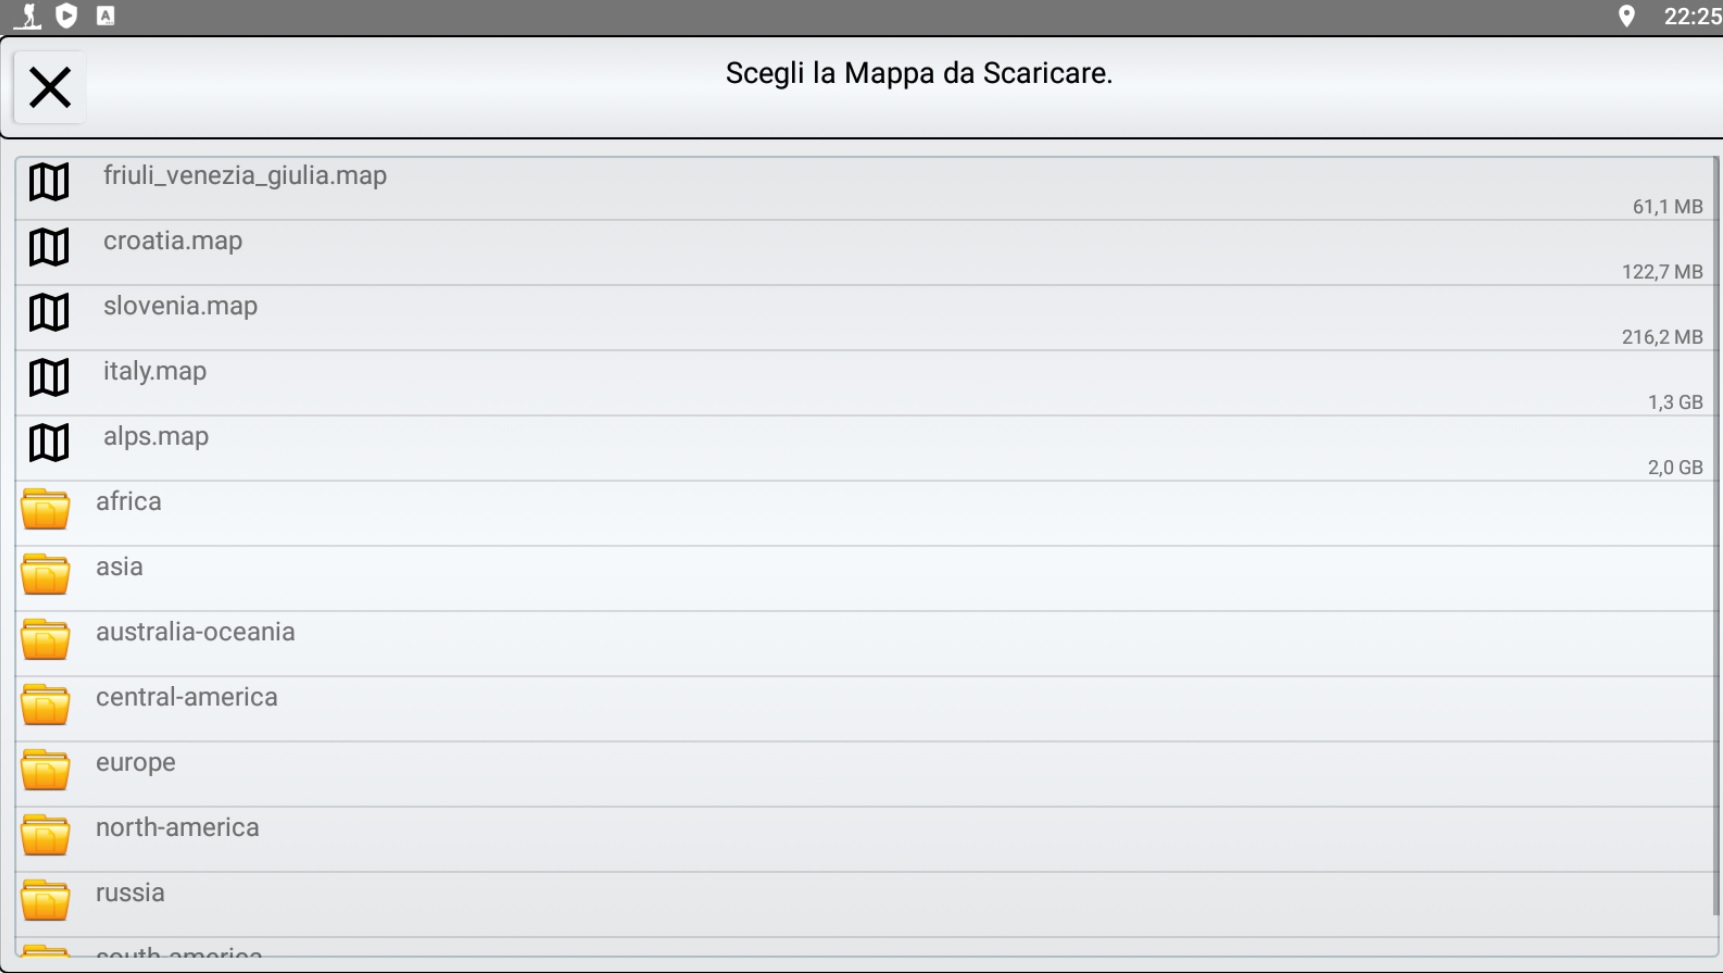Click the slovenia.map map icon
Screen dimensions: 1723x973
[x=49, y=312]
